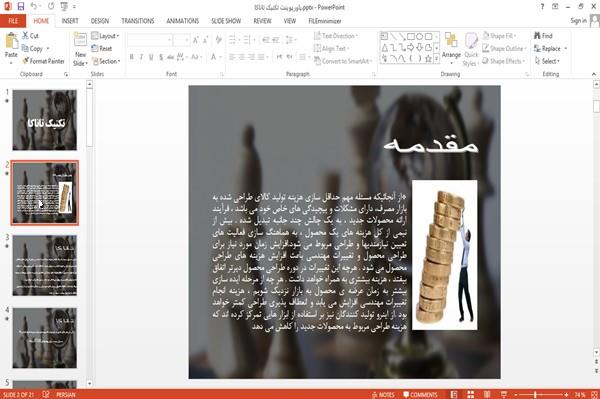Switch to Normal view icon
This screenshot has height=399, width=600.
[x=454, y=394]
